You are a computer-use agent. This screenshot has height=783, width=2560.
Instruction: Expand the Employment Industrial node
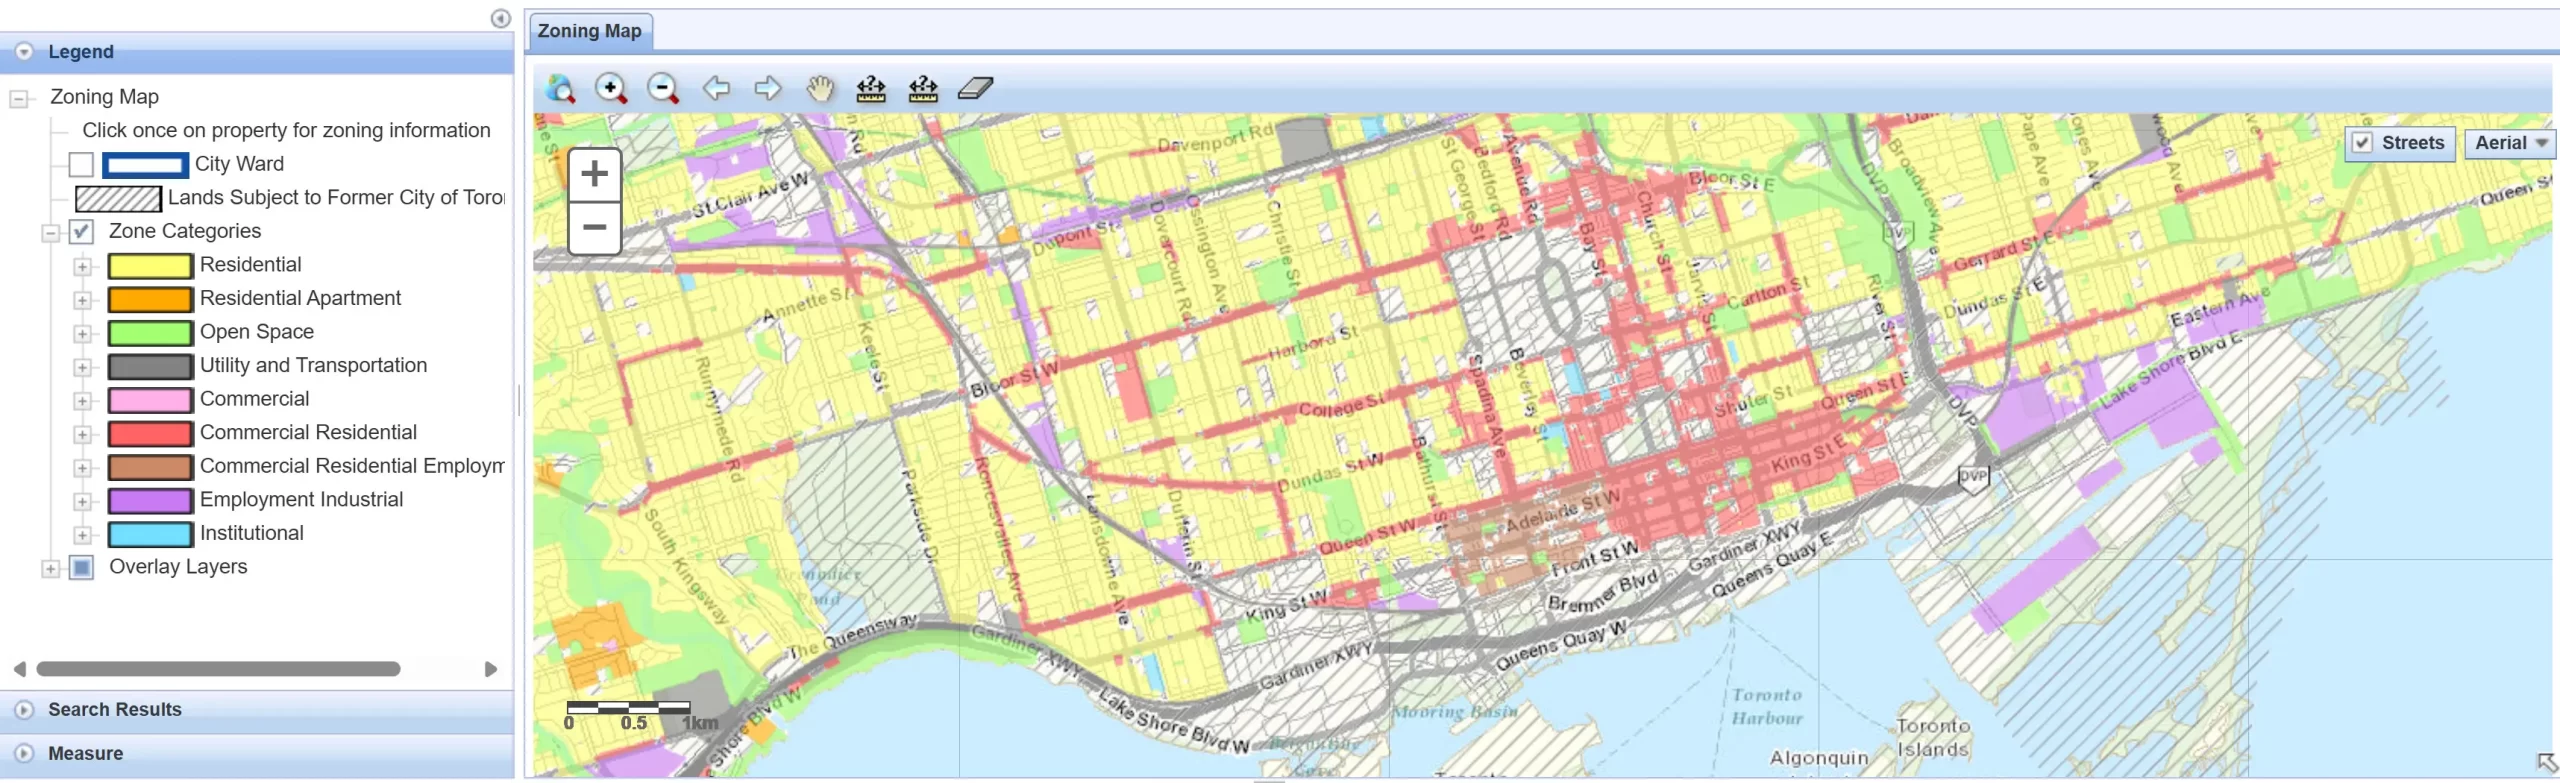tap(82, 501)
